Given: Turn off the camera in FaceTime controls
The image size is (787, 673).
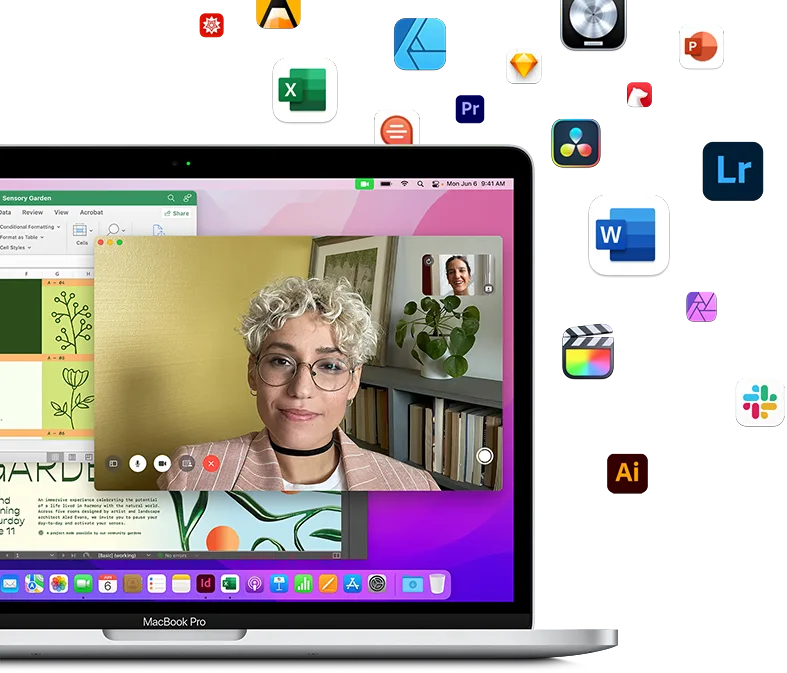Looking at the screenshot, I should 162,463.
